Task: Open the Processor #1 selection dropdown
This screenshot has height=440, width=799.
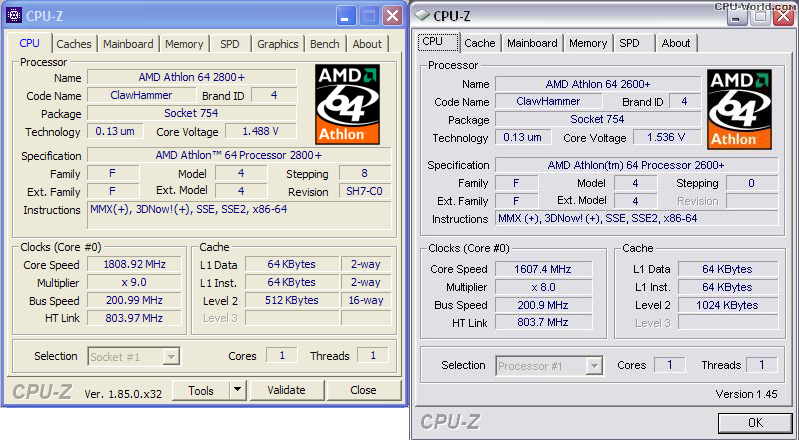Action: point(549,366)
